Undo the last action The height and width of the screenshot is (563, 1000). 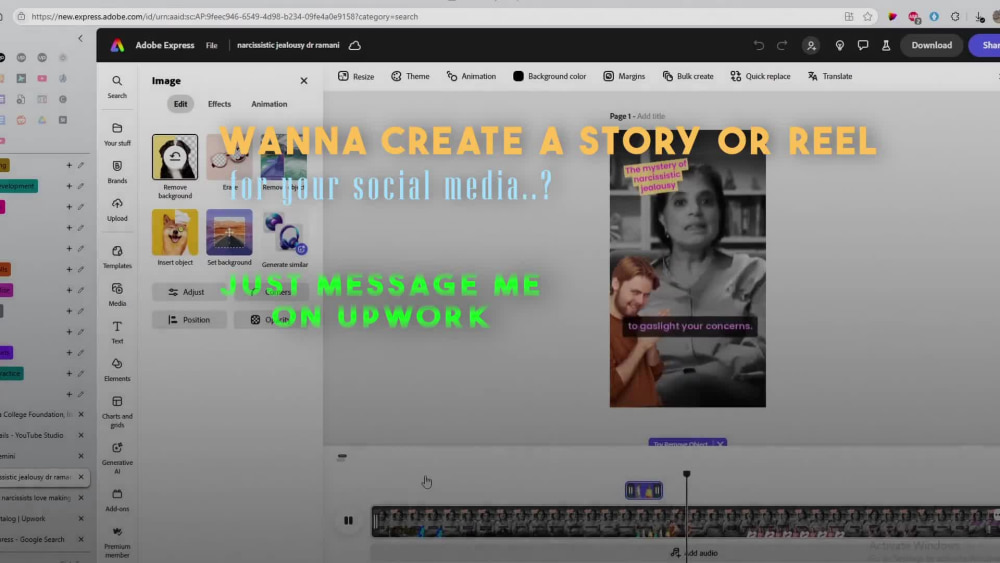click(758, 45)
